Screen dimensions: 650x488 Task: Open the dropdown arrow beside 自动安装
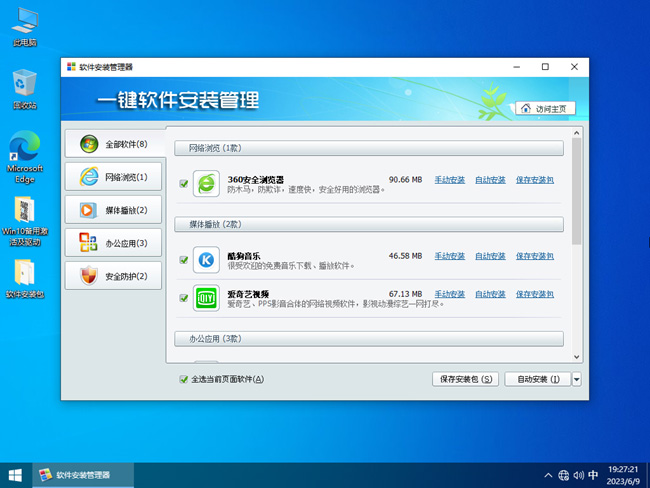pos(577,379)
